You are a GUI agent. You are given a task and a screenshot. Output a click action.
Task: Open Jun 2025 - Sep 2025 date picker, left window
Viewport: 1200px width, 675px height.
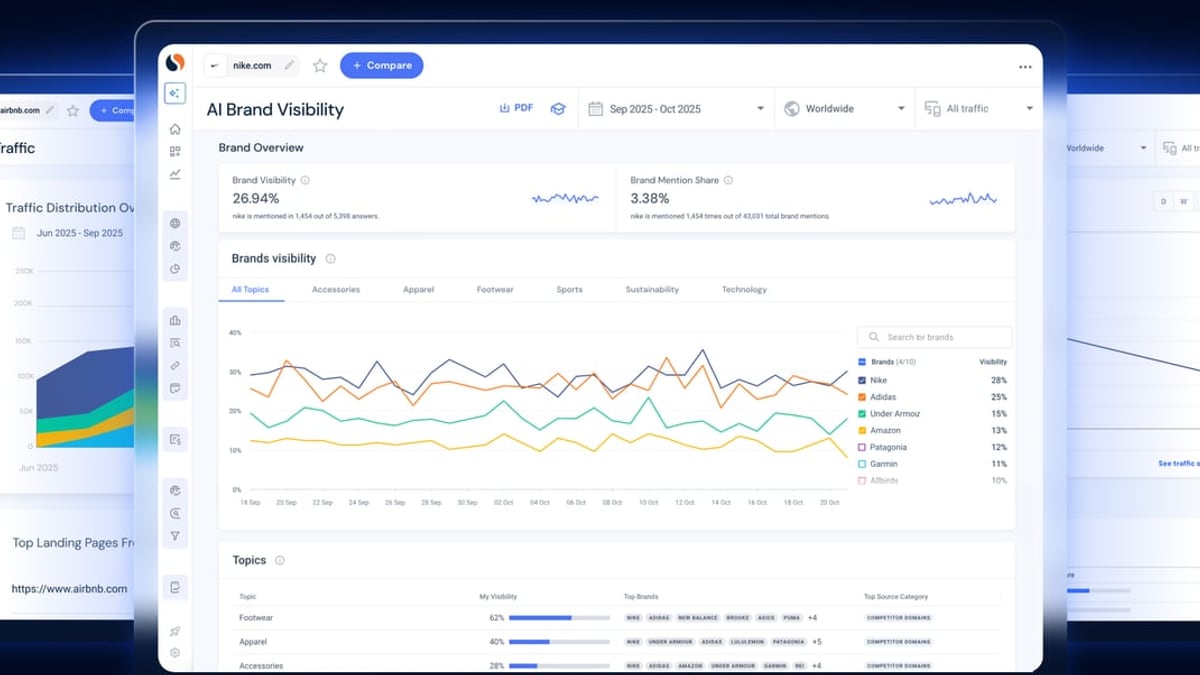pyautogui.click(x=68, y=233)
